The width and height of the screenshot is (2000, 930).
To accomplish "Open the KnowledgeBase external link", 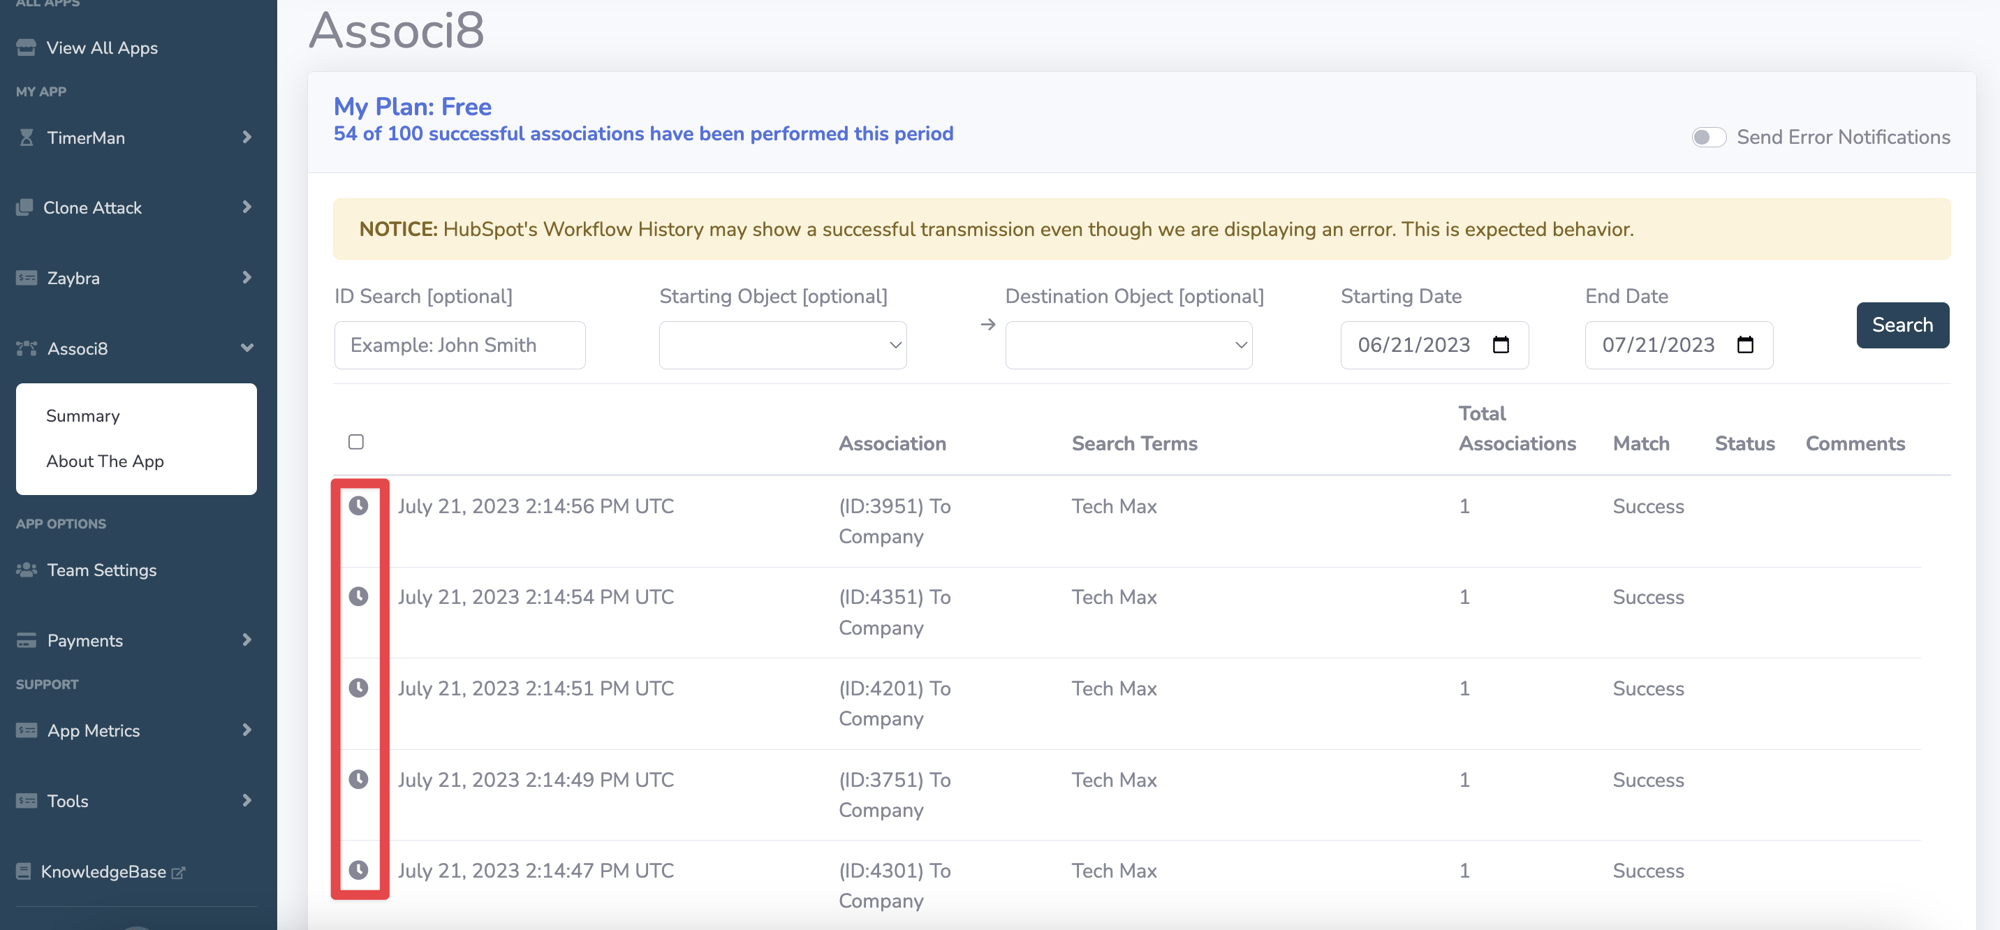I will pyautogui.click(x=103, y=871).
